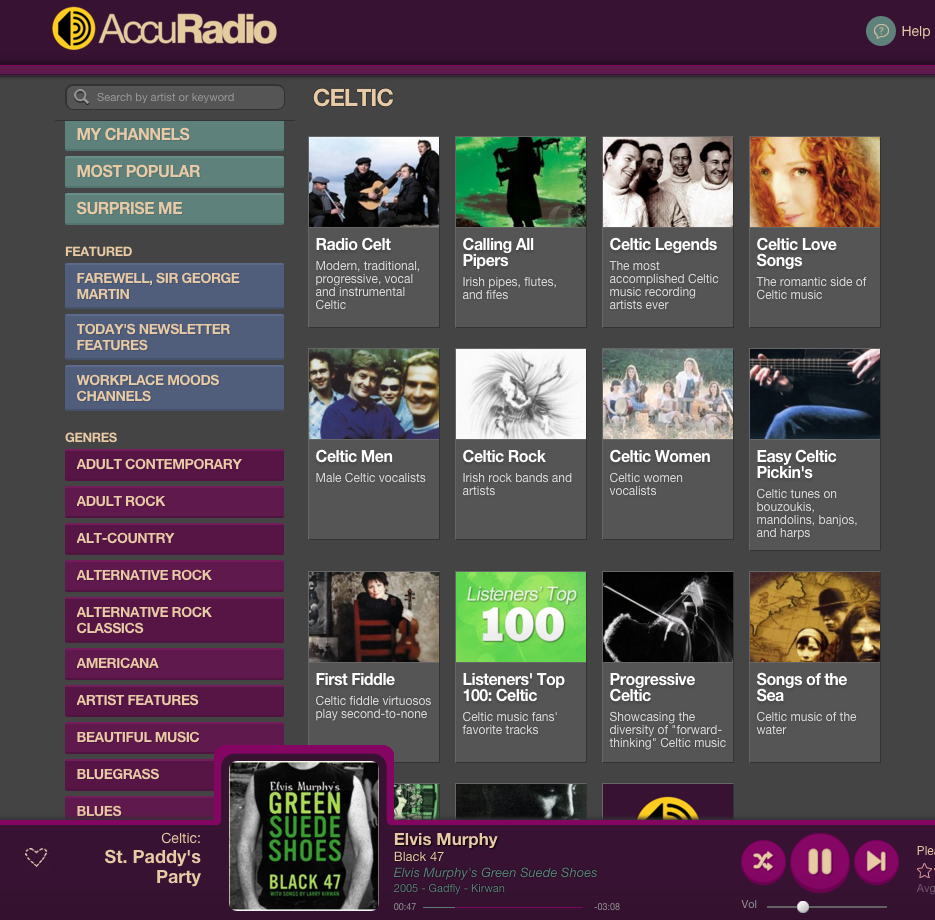Click the Green Suede Shoes album cover

[304, 835]
